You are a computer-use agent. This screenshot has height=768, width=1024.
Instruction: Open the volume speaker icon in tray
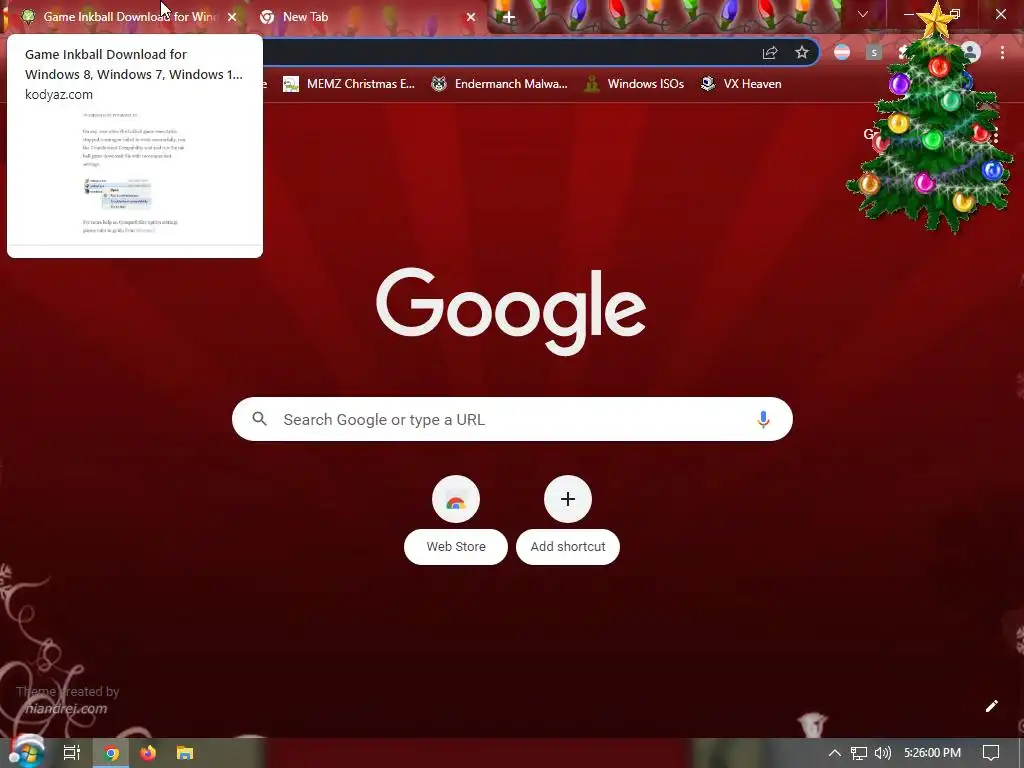pyautogui.click(x=882, y=753)
